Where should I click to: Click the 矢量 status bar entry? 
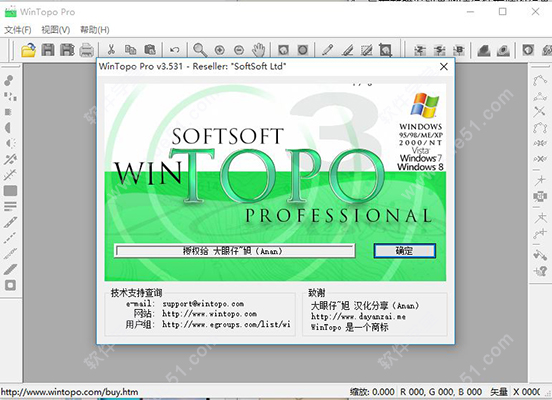pyautogui.click(x=499, y=392)
